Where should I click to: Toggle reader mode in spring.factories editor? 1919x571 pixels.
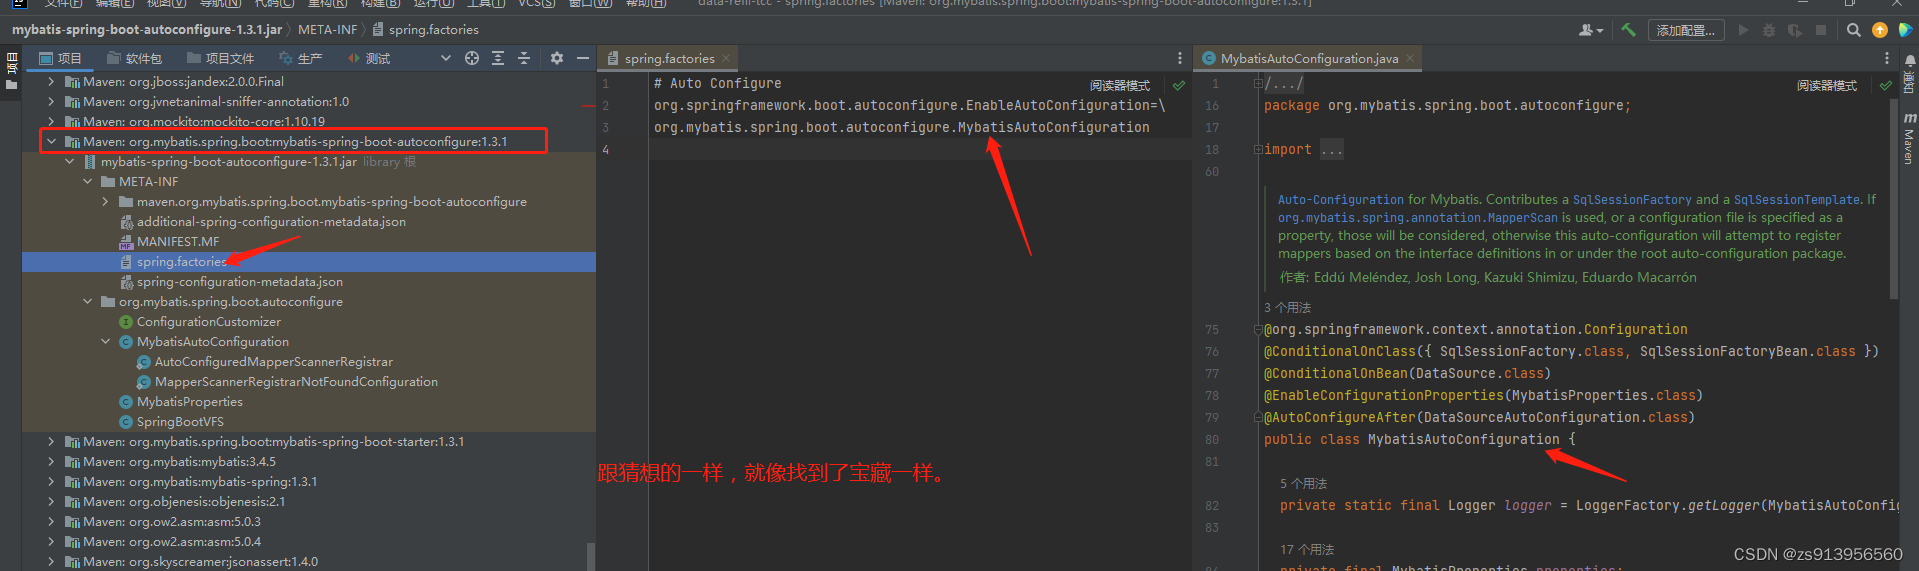[1120, 85]
